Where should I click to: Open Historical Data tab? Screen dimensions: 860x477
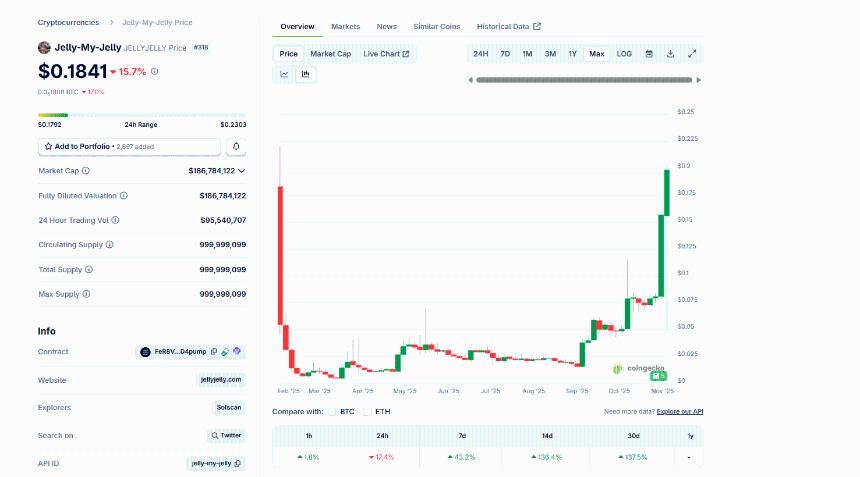pyautogui.click(x=508, y=26)
